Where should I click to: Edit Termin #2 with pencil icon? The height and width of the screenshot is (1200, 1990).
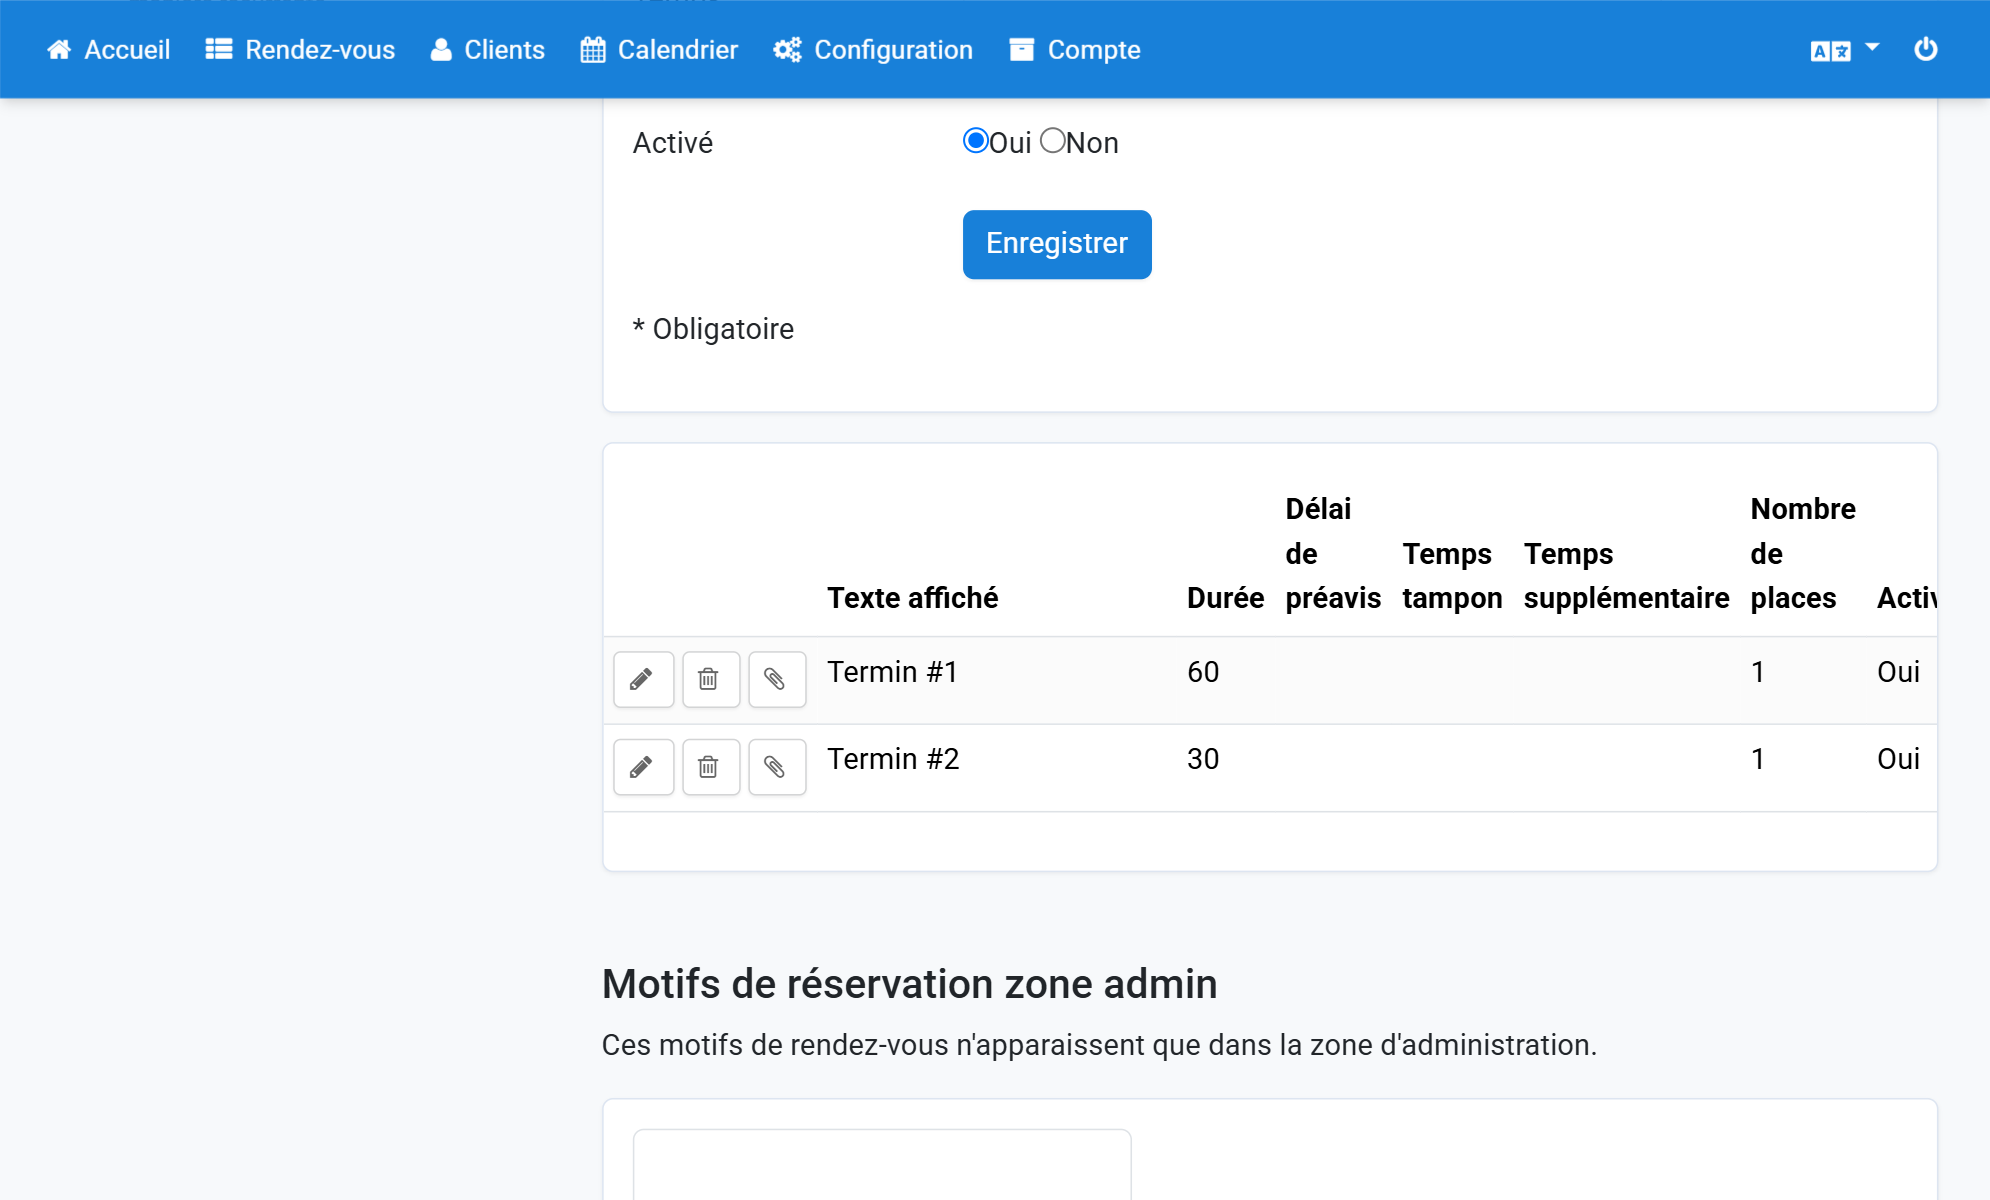tap(643, 767)
